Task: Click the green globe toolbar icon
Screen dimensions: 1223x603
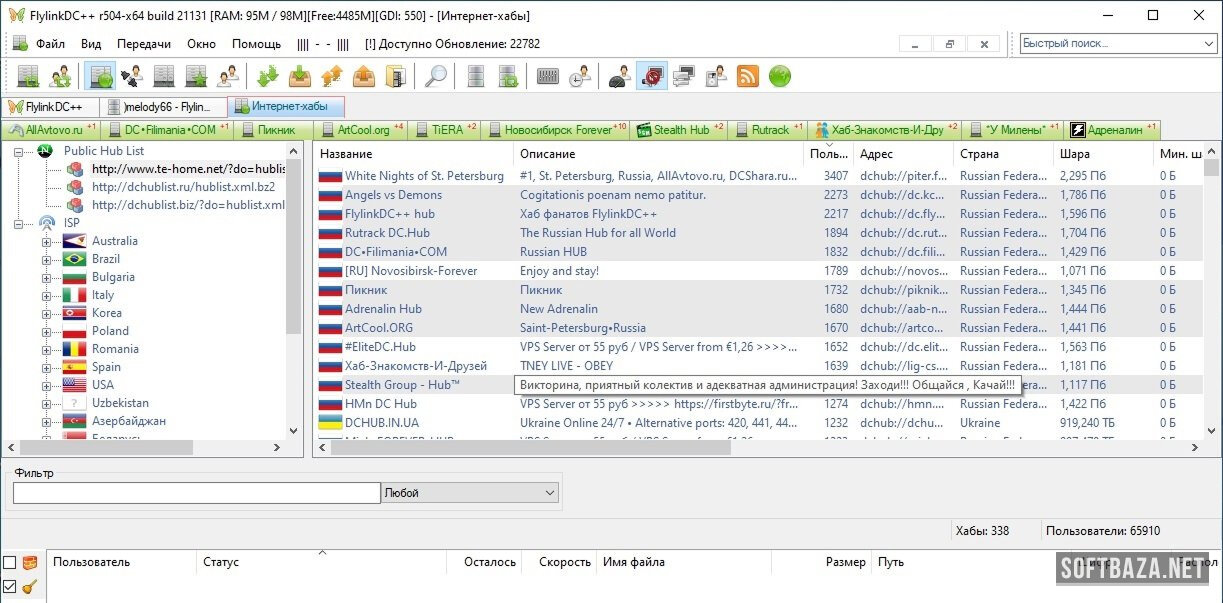Action: click(x=780, y=76)
